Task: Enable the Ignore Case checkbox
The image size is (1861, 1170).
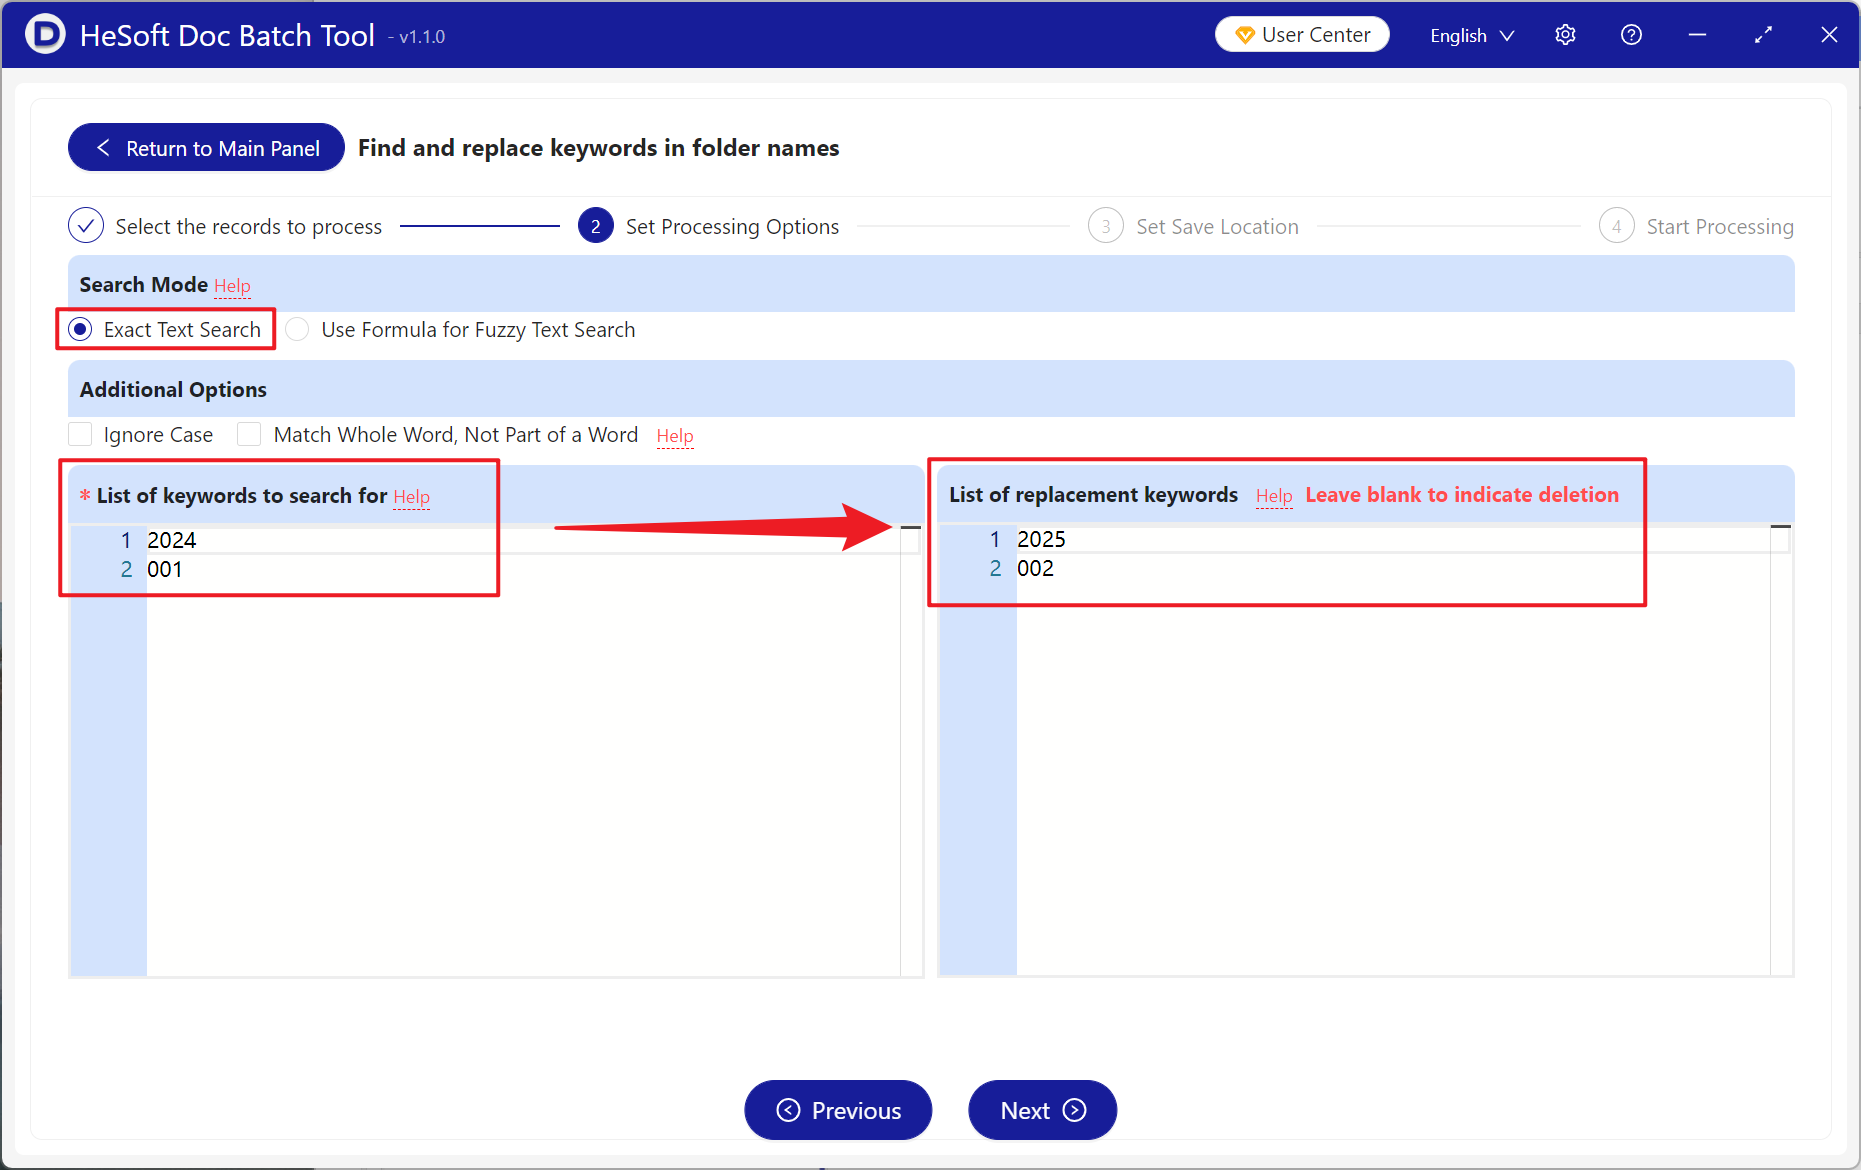Action: click(x=81, y=435)
